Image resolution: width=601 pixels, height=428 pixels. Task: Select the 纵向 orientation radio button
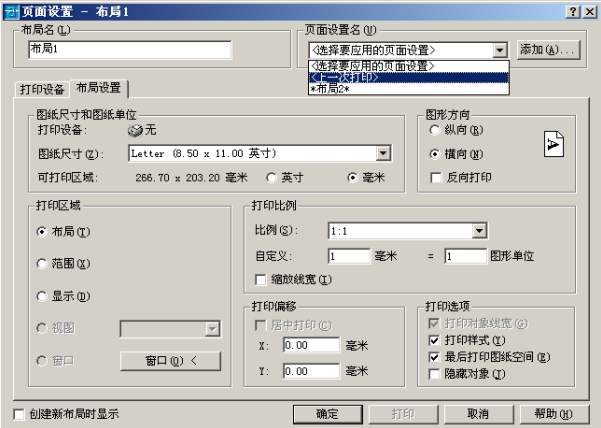click(x=434, y=130)
